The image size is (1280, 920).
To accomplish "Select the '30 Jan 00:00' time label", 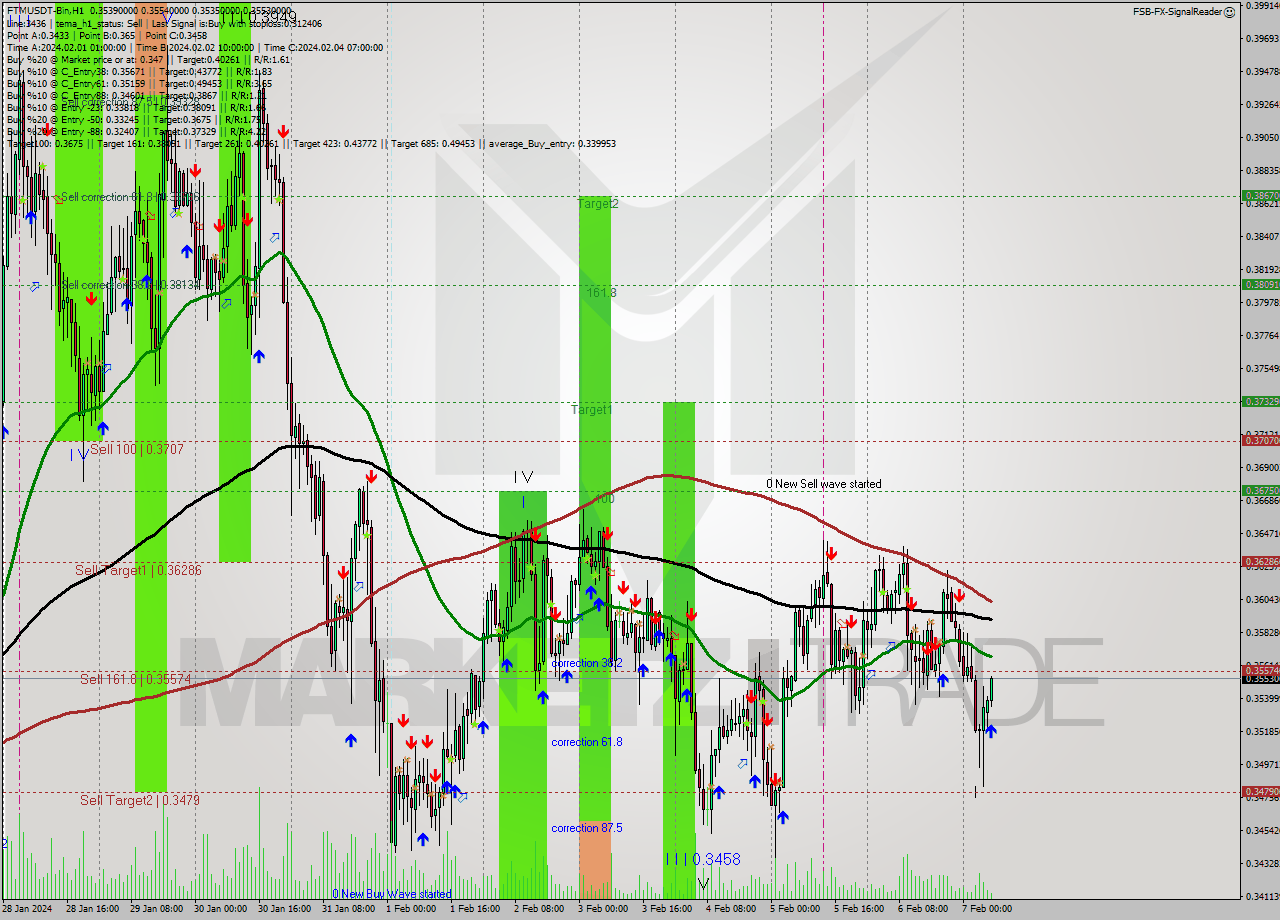I will coord(221,909).
